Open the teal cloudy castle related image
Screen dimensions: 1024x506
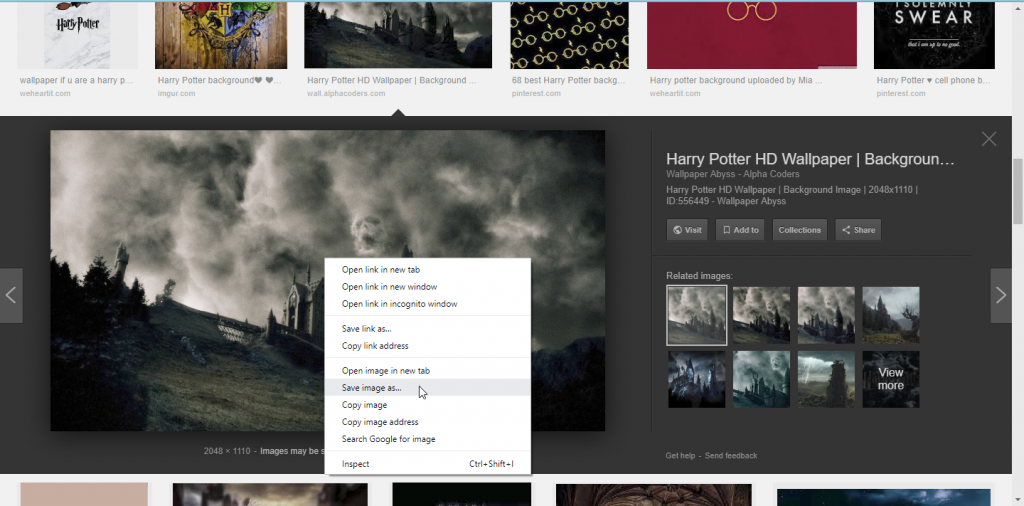761,379
